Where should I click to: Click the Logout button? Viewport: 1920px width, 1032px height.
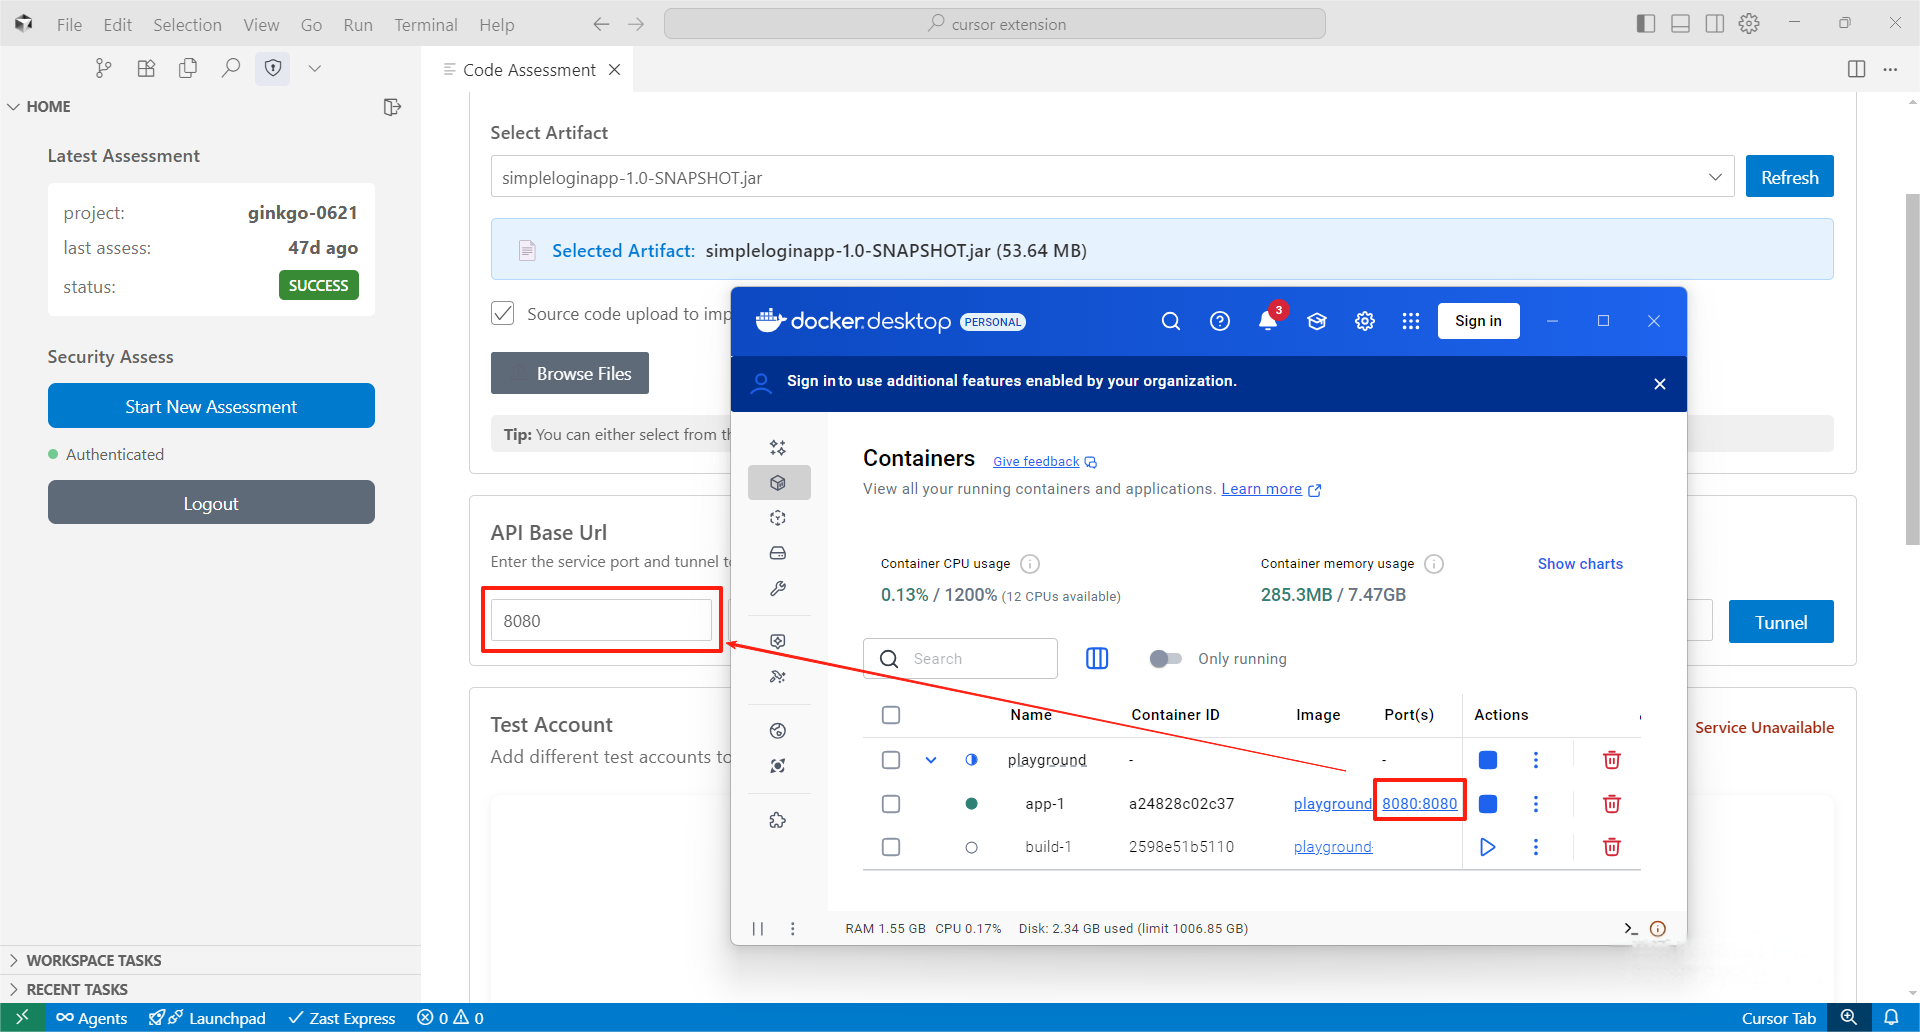(x=211, y=503)
